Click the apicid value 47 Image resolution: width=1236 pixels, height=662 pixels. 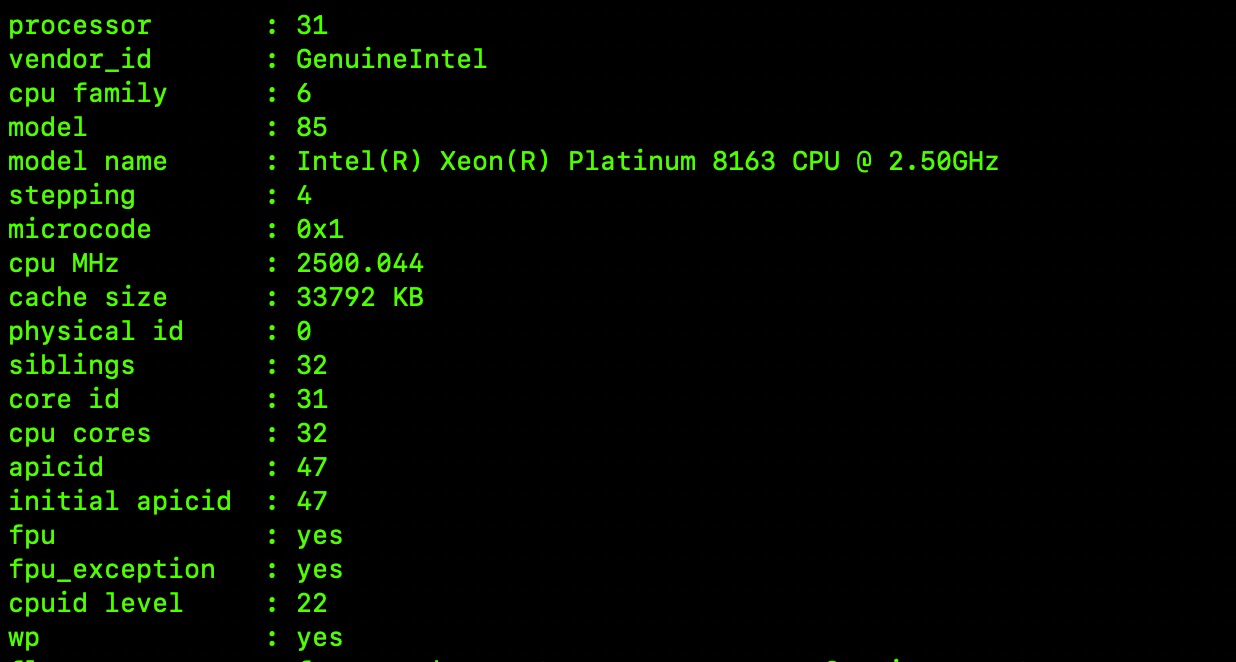click(x=312, y=467)
